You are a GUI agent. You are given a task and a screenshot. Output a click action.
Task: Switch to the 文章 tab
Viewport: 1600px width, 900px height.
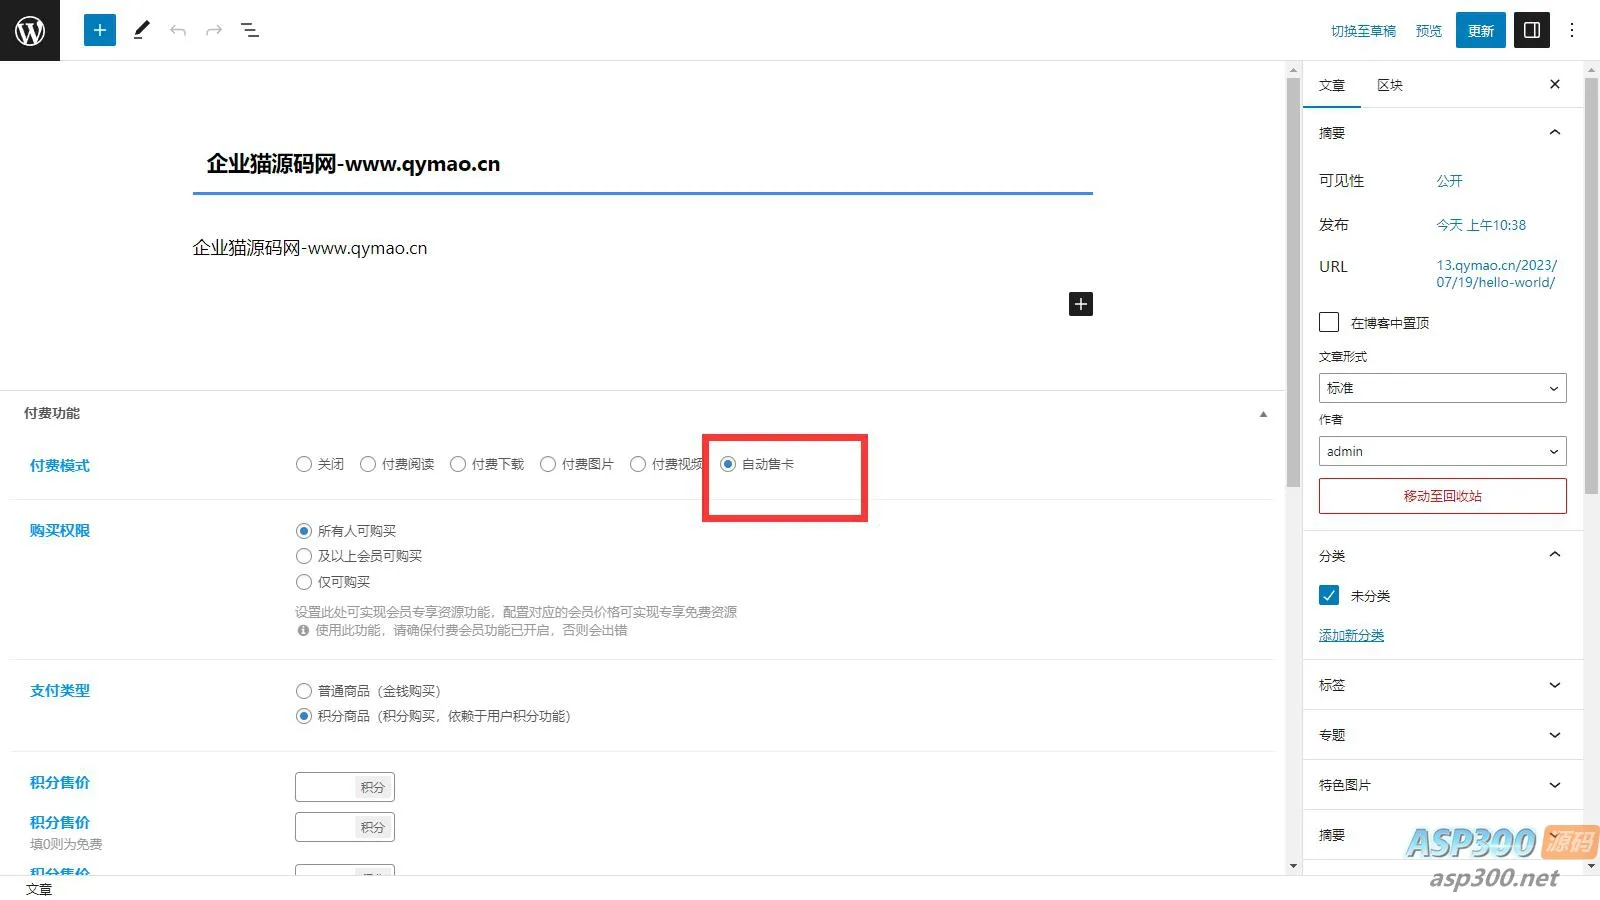(1332, 85)
